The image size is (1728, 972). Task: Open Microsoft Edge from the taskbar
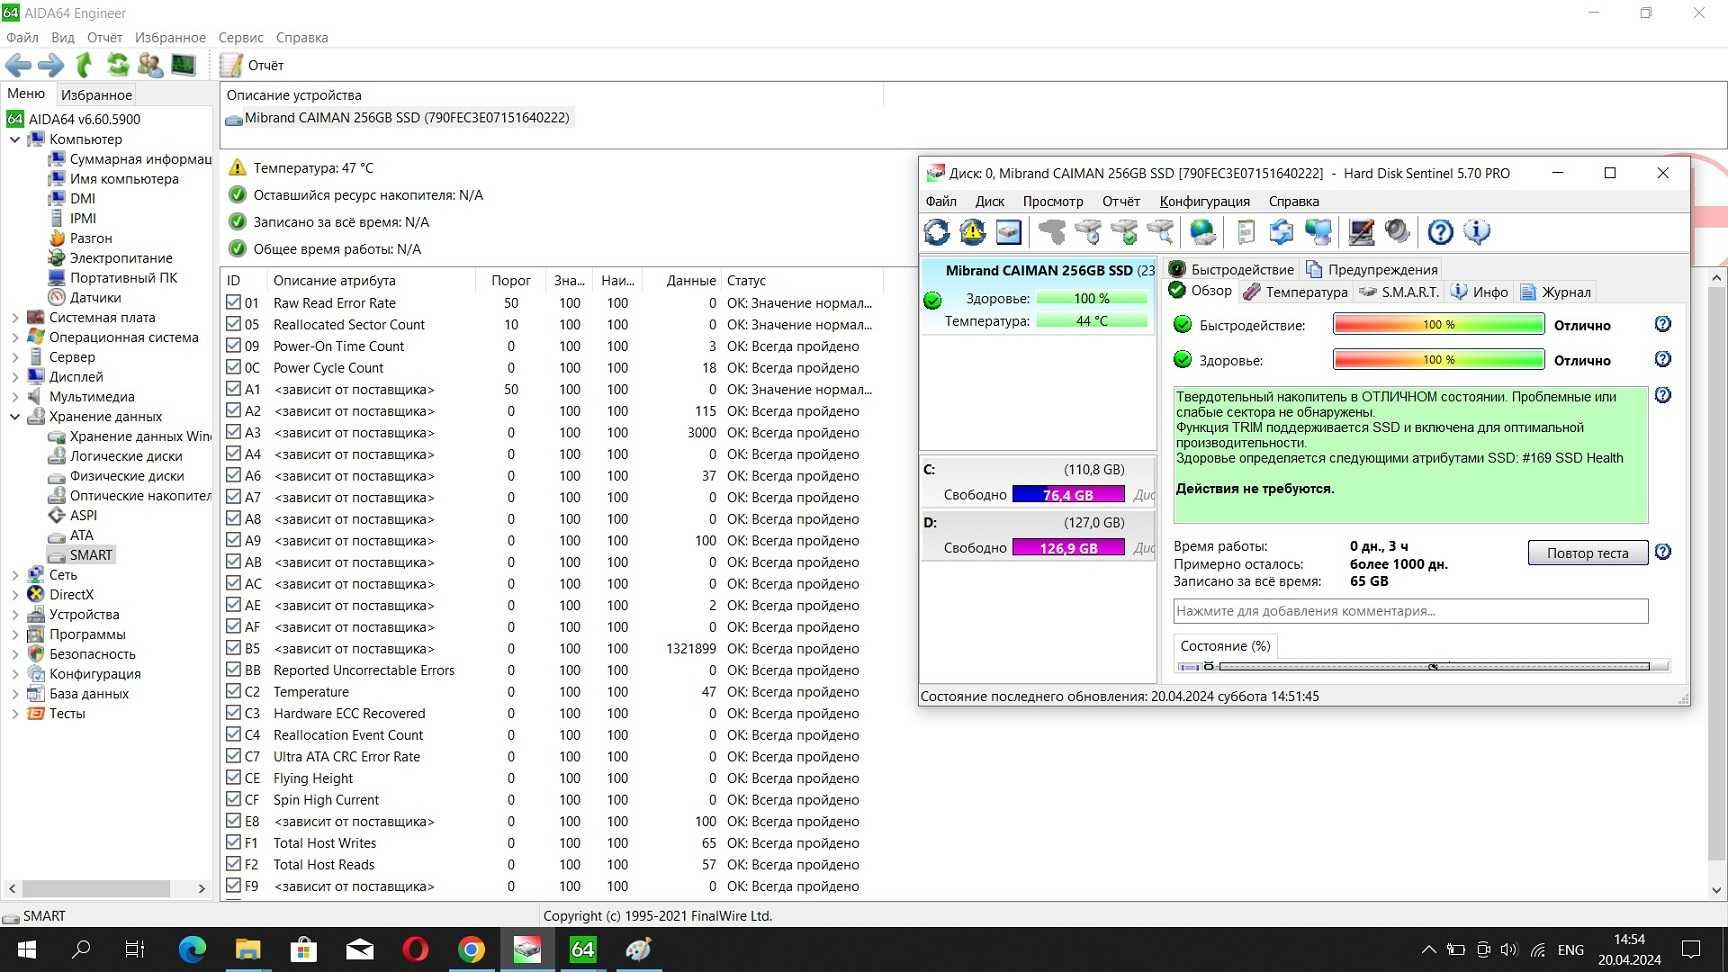click(192, 949)
